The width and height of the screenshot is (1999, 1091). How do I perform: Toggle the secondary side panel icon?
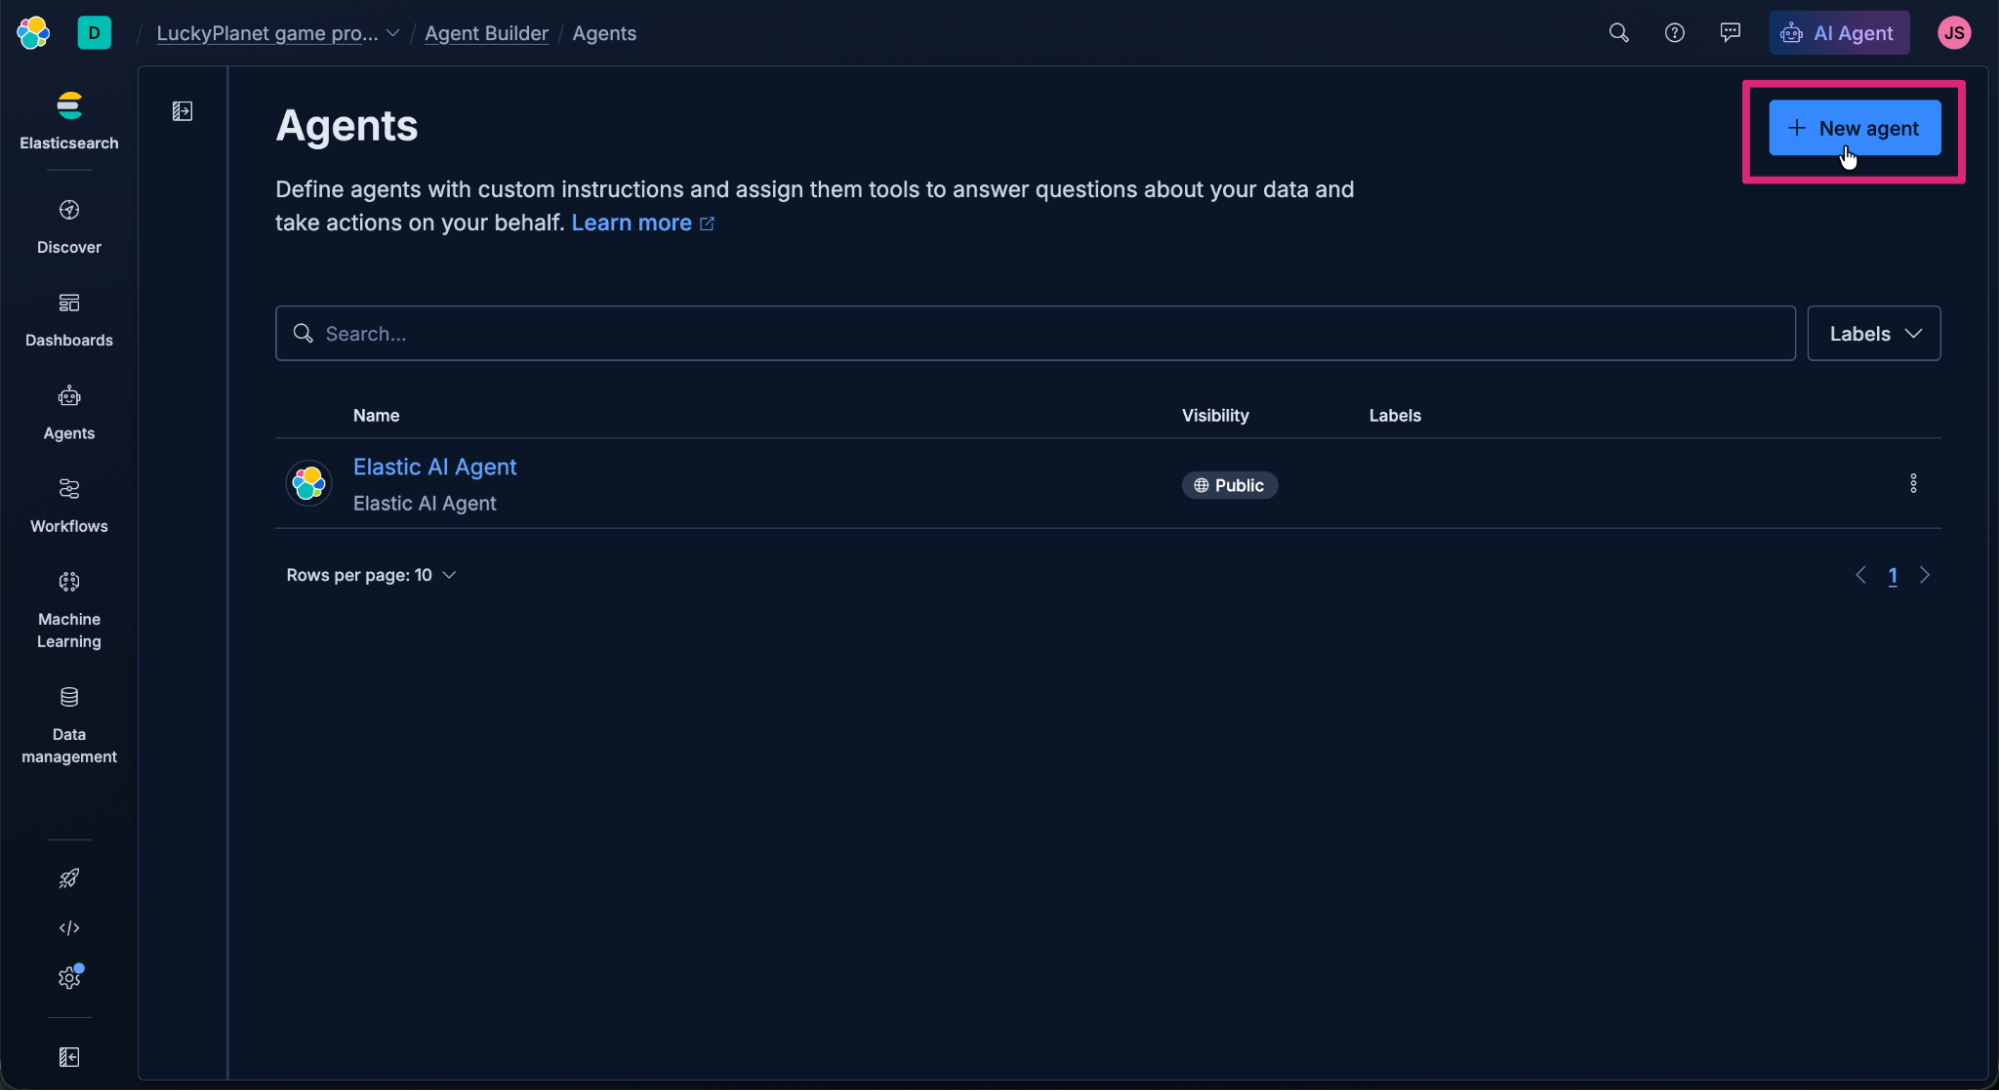tap(182, 111)
